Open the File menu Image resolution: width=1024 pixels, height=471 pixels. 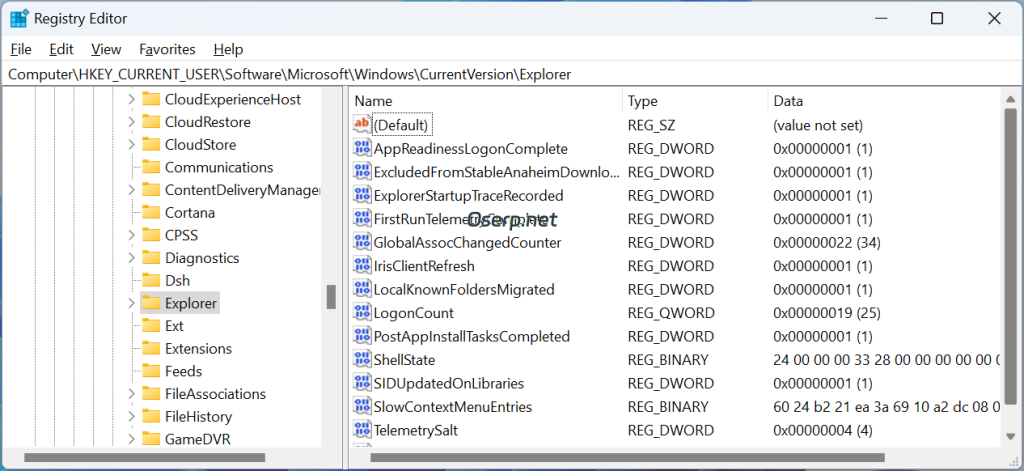pos(21,49)
